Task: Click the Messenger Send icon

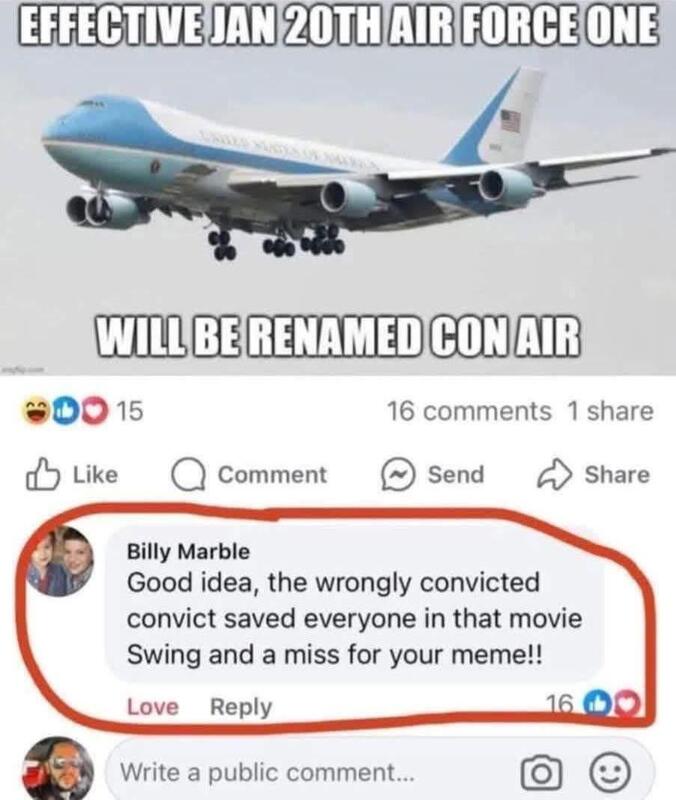Action: tap(397, 474)
